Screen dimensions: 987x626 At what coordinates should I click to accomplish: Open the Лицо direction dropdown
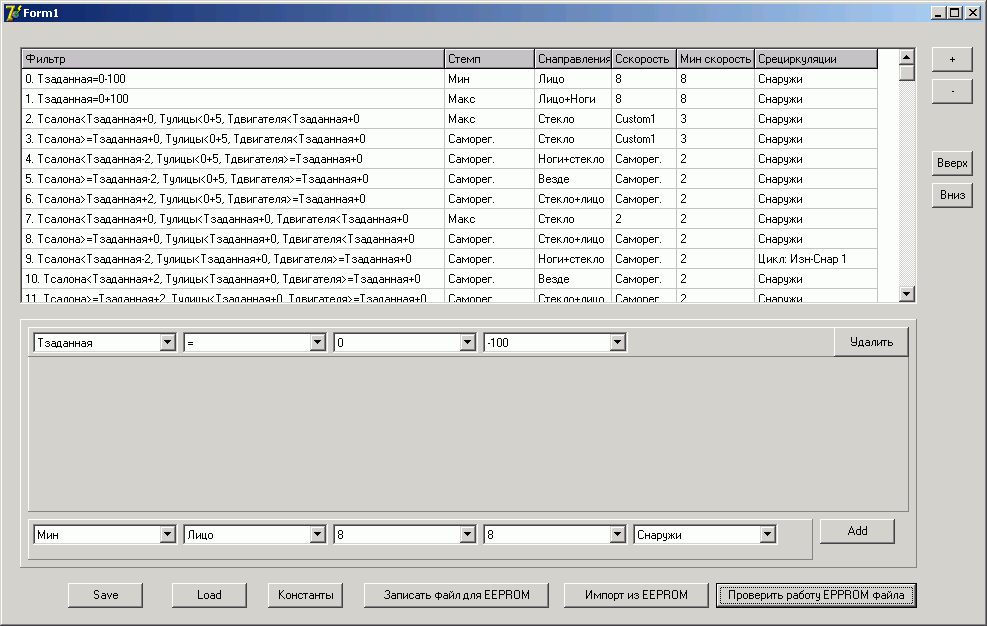(318, 535)
